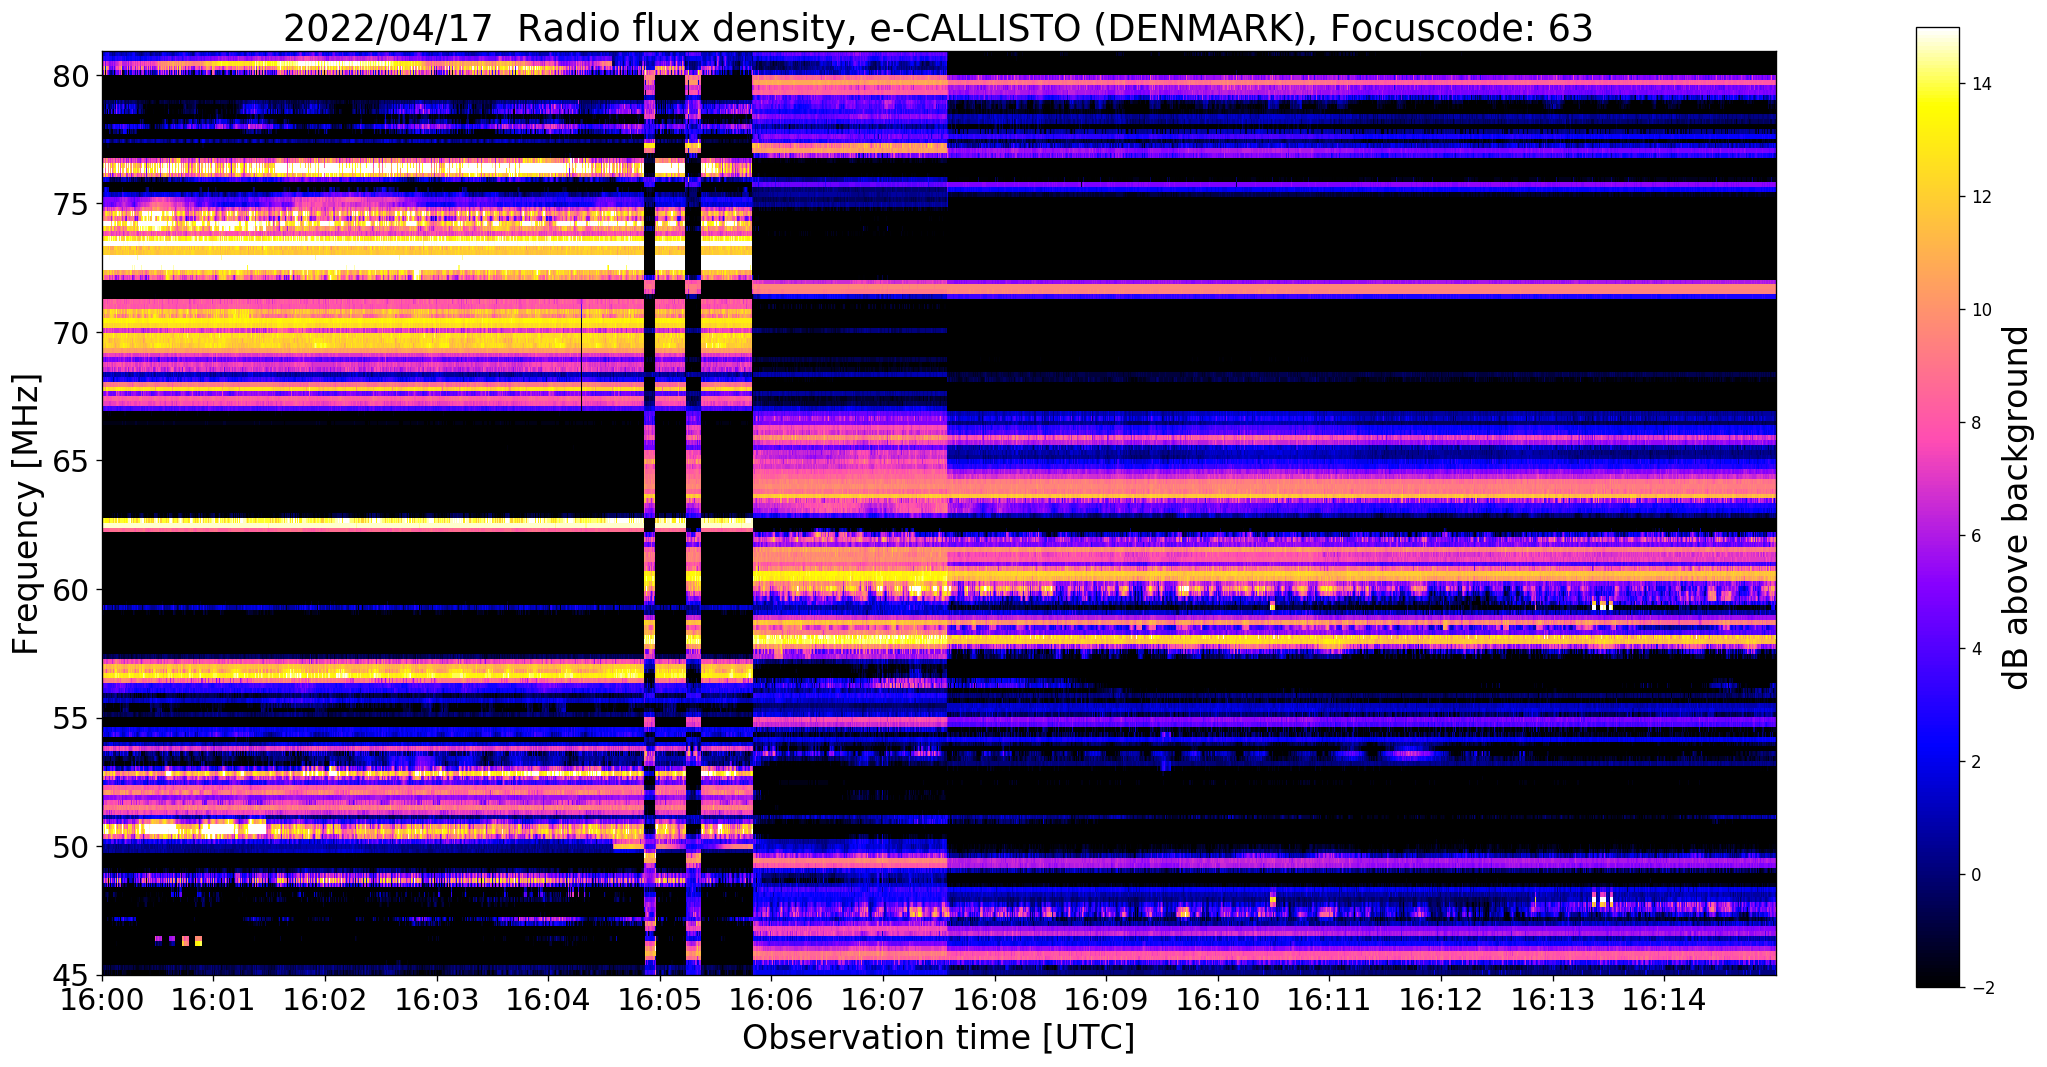The image size is (2047, 1067).
Task: Click the plot title mentioning e-CALLISTO (DENMARK)
Action: (938, 27)
